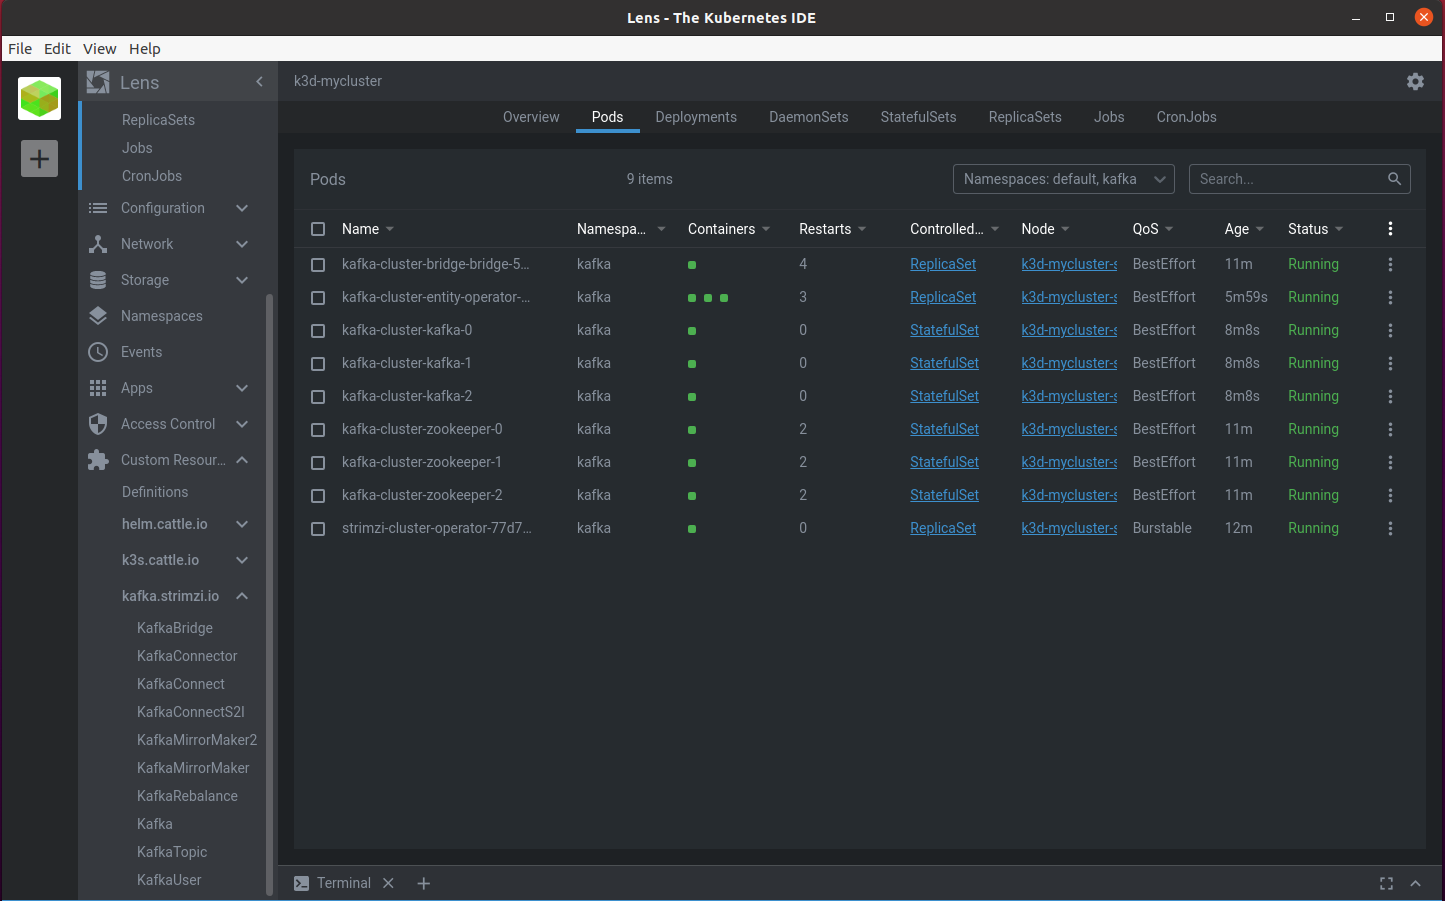Collapse the Custom Resources section chevron
Viewport: 1445px width, 901px height.
point(242,460)
